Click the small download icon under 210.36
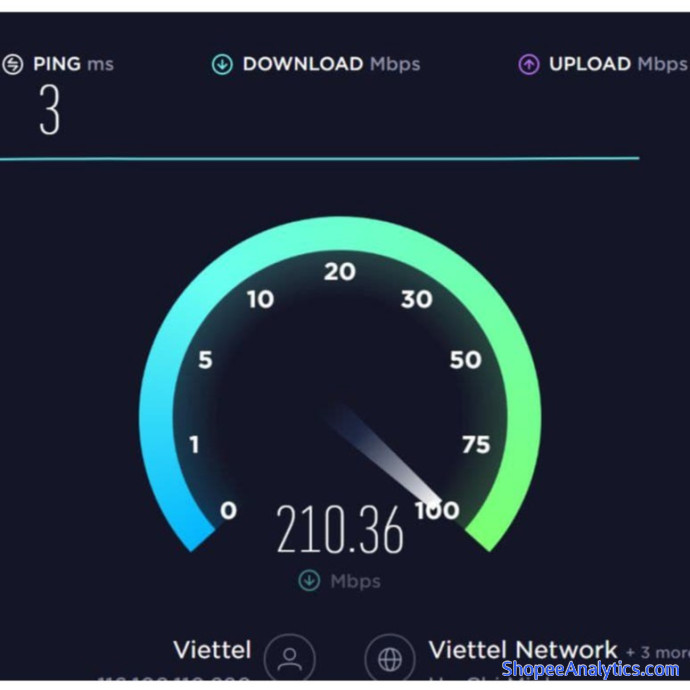The image size is (690, 690). point(309,580)
